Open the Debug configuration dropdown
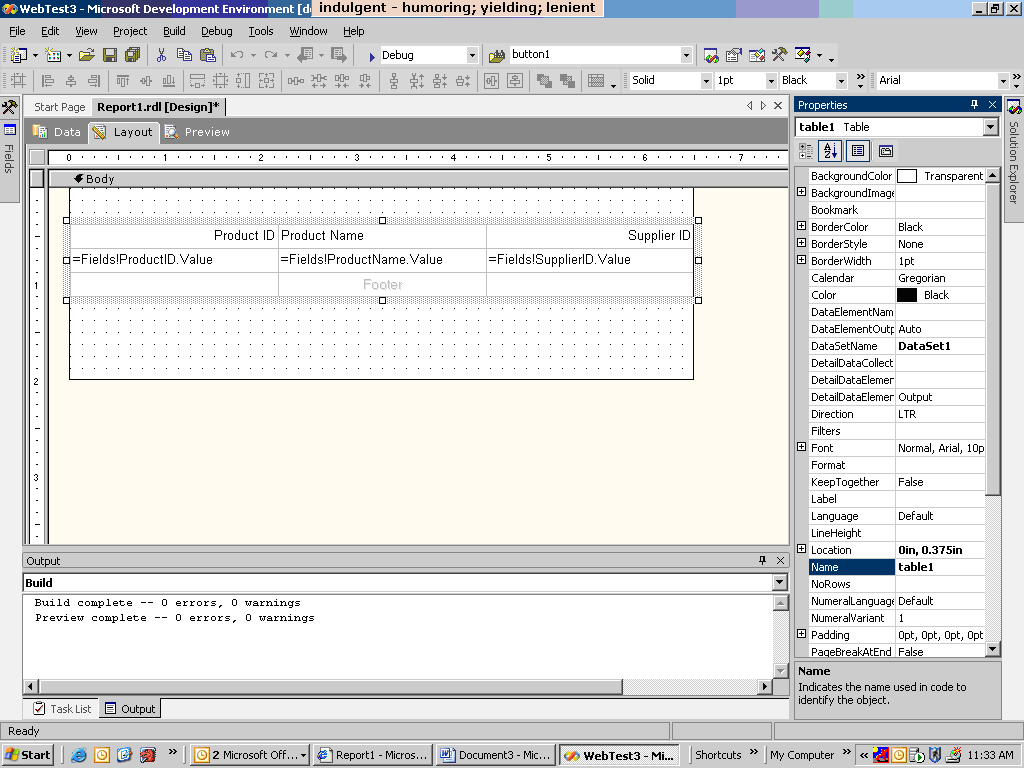 pos(472,56)
